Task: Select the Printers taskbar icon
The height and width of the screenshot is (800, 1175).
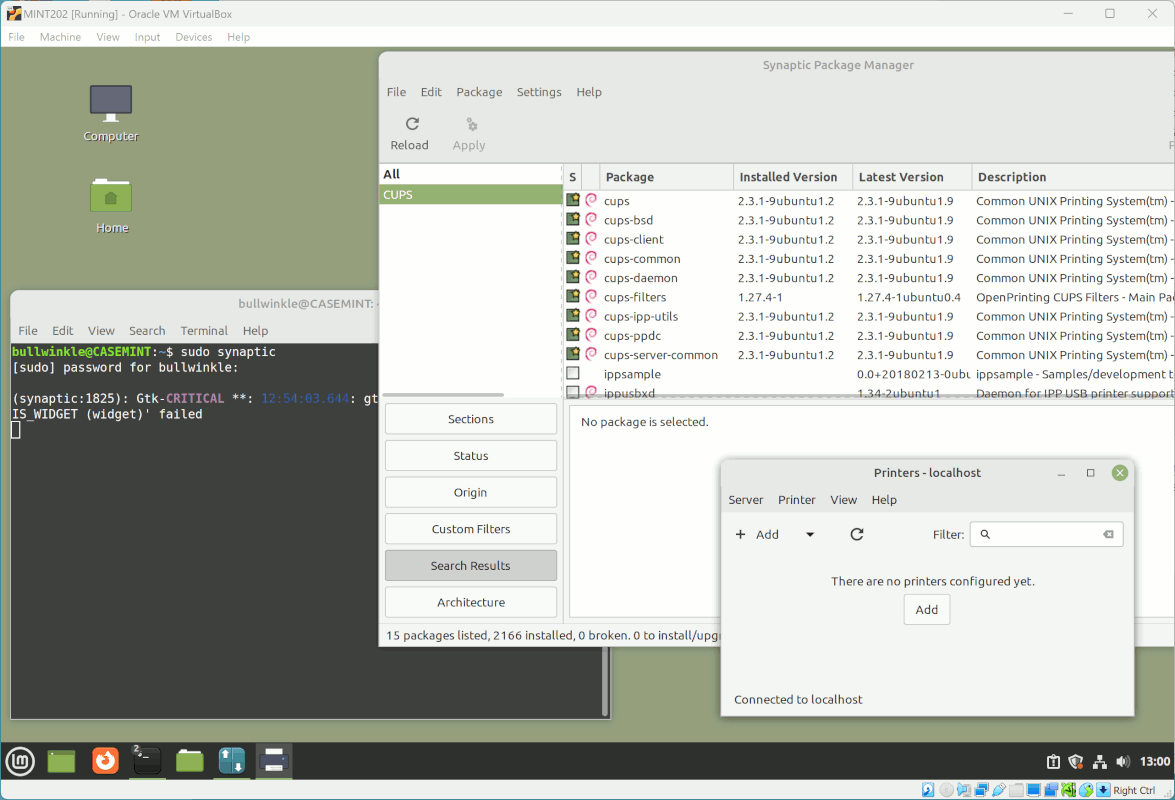Action: (274, 761)
